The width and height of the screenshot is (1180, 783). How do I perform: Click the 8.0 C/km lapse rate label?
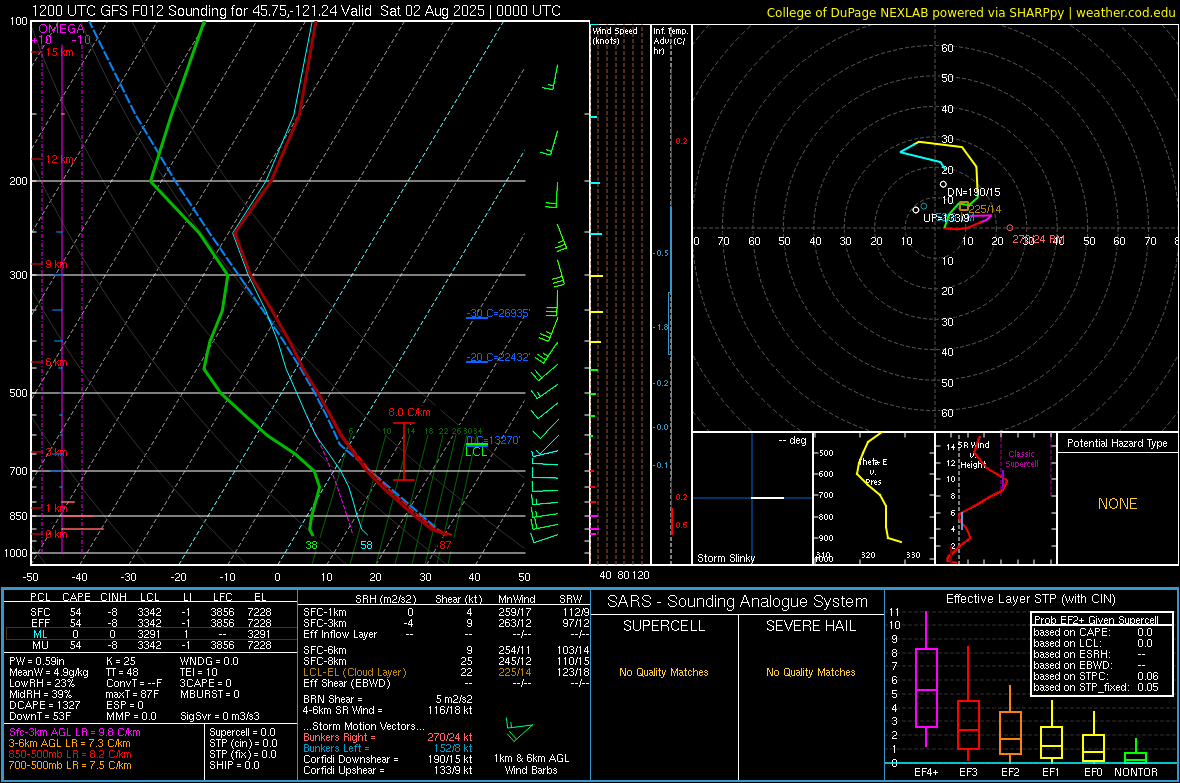tap(409, 413)
